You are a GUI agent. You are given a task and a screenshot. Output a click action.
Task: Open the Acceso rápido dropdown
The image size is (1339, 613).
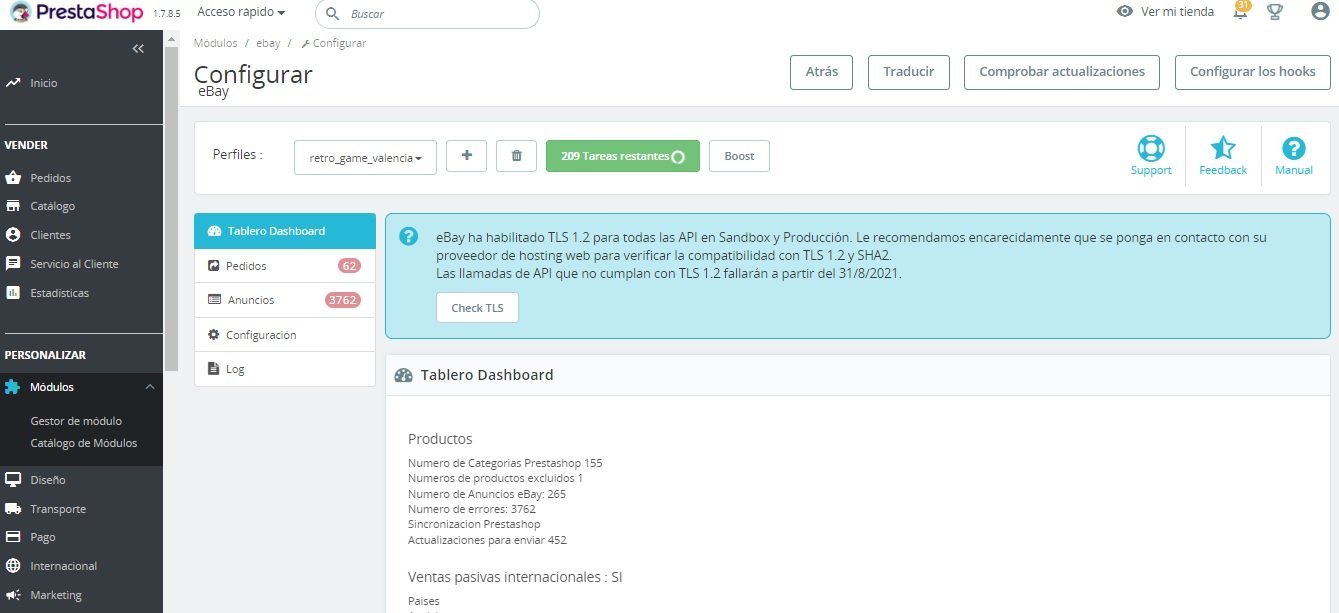coord(241,12)
